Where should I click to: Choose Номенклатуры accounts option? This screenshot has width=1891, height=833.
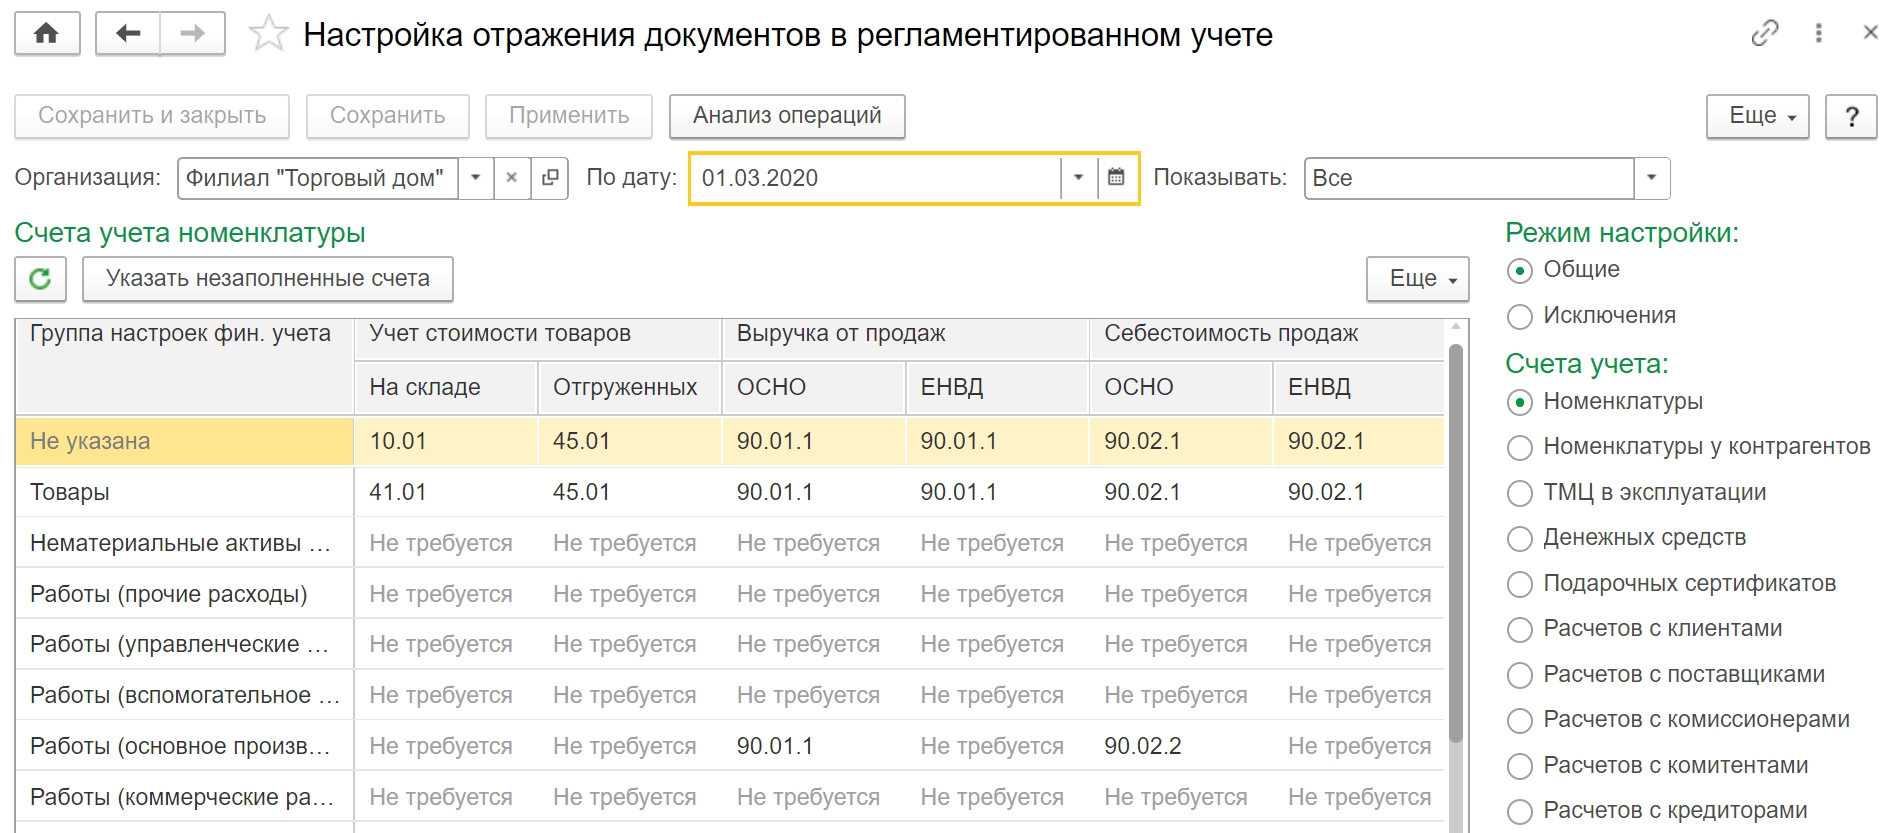point(1605,402)
